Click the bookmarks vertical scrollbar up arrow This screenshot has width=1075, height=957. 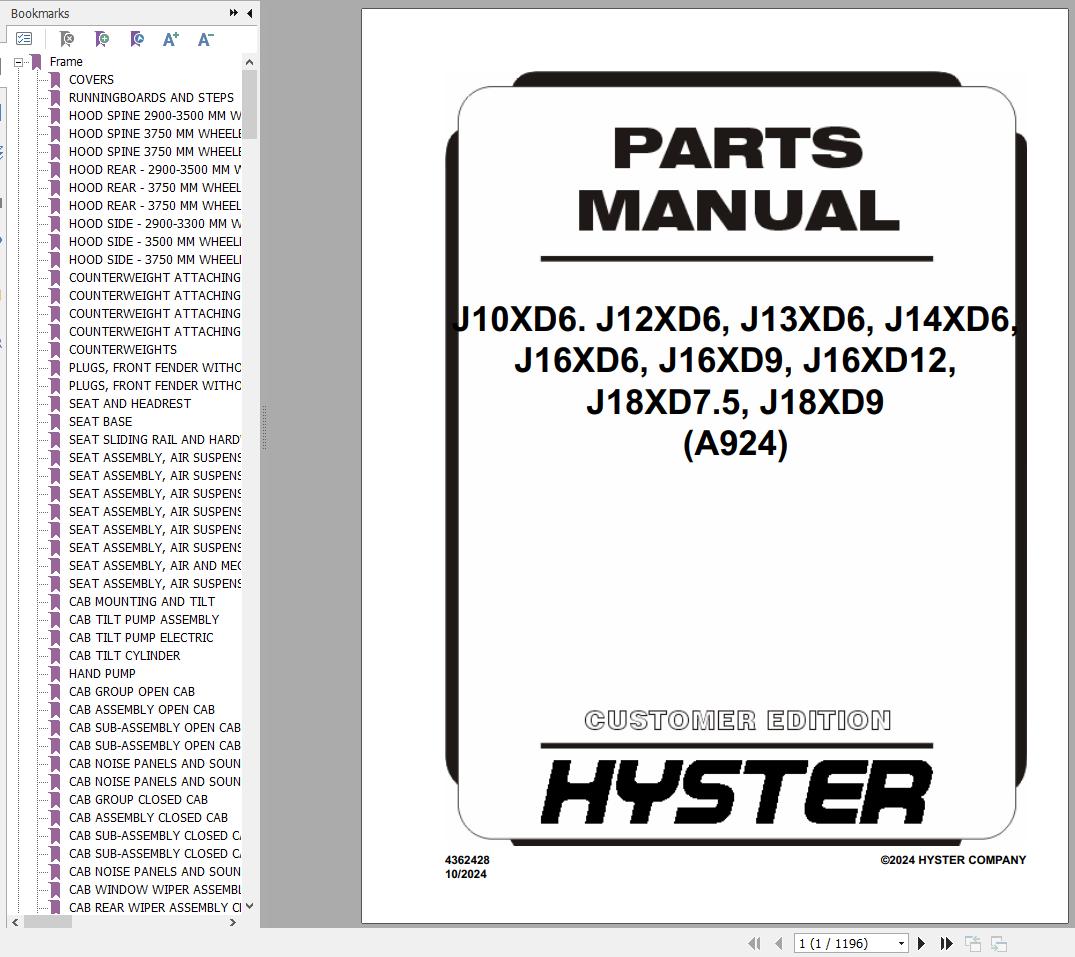pos(250,62)
